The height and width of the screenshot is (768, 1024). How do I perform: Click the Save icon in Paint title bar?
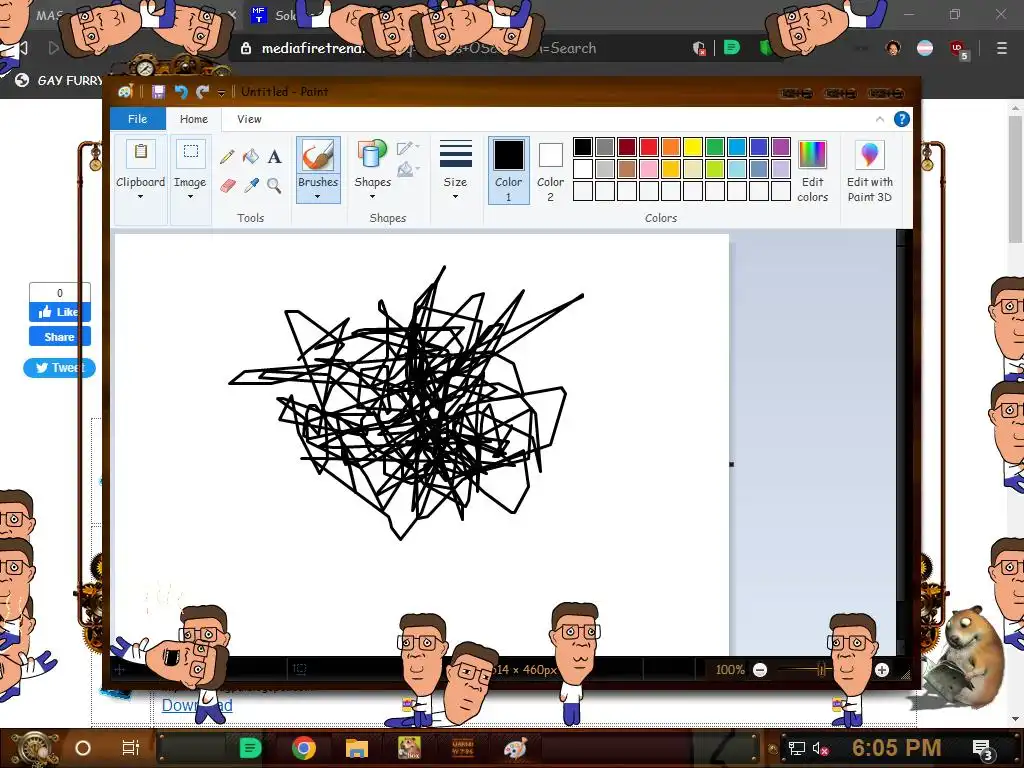[x=158, y=92]
